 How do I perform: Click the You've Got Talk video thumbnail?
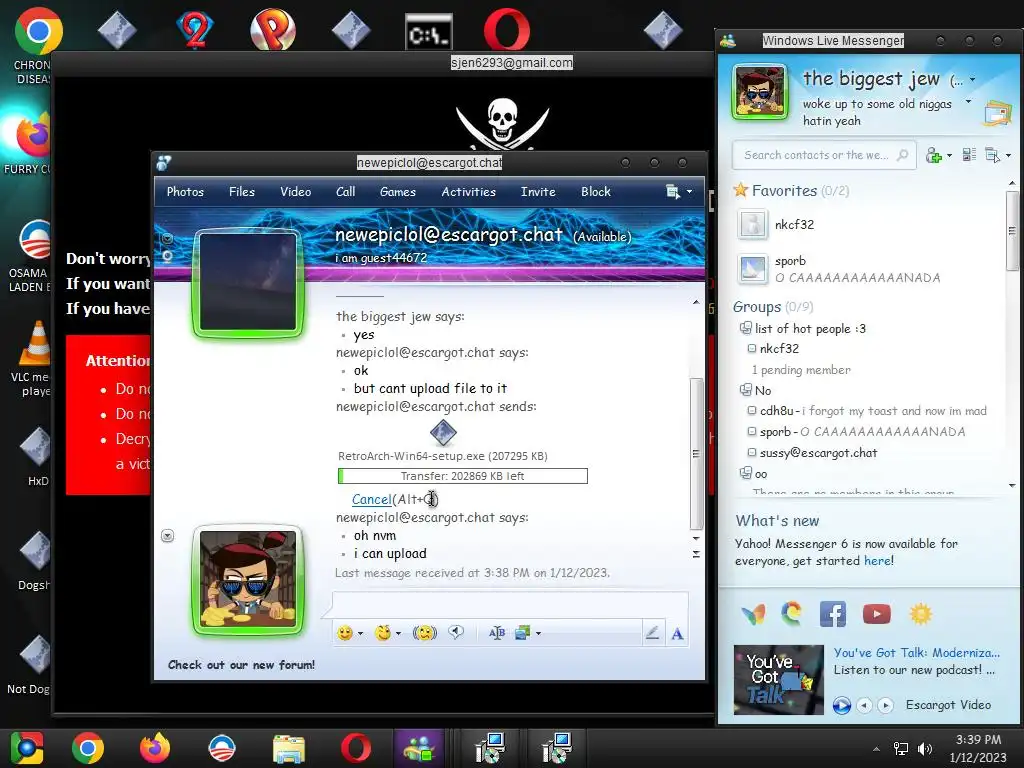[778, 680]
